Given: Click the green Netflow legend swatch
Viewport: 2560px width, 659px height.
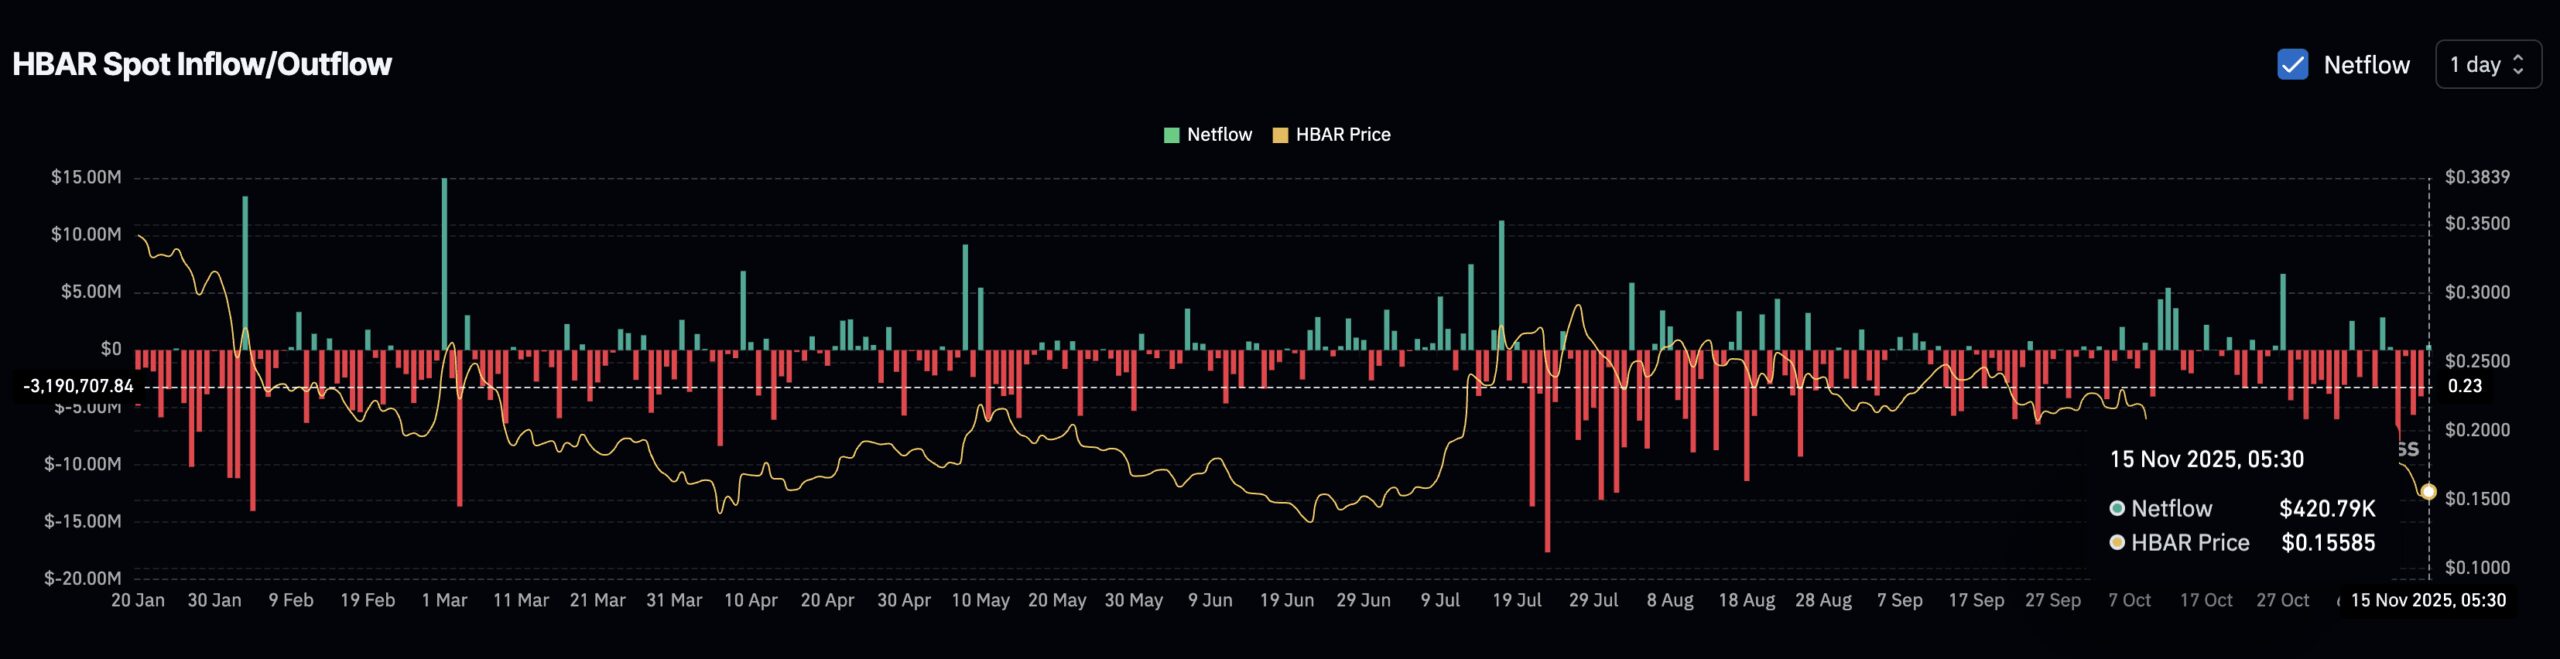Looking at the screenshot, I should tap(1171, 135).
